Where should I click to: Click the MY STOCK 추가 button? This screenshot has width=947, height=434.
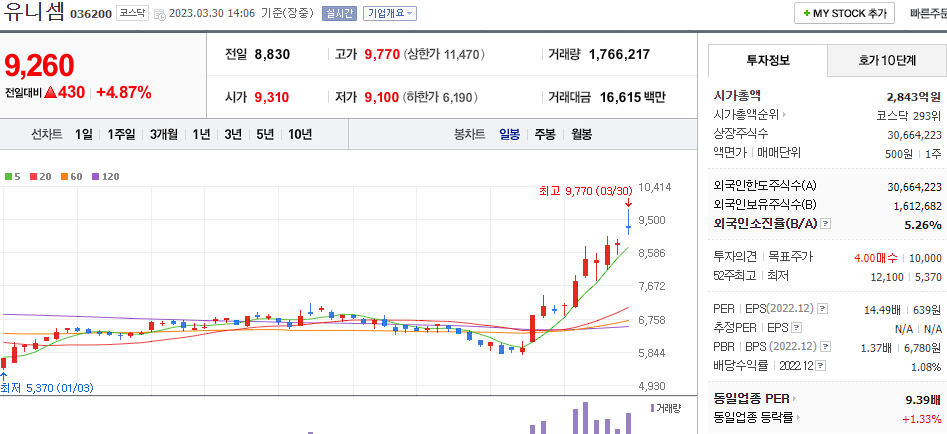tap(844, 13)
